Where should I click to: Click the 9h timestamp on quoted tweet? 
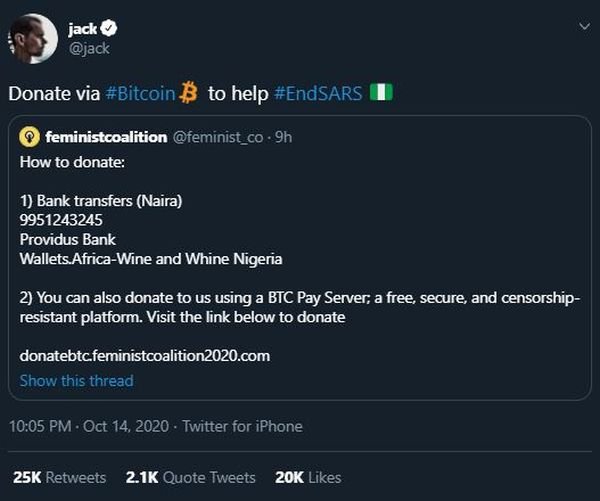[282, 137]
